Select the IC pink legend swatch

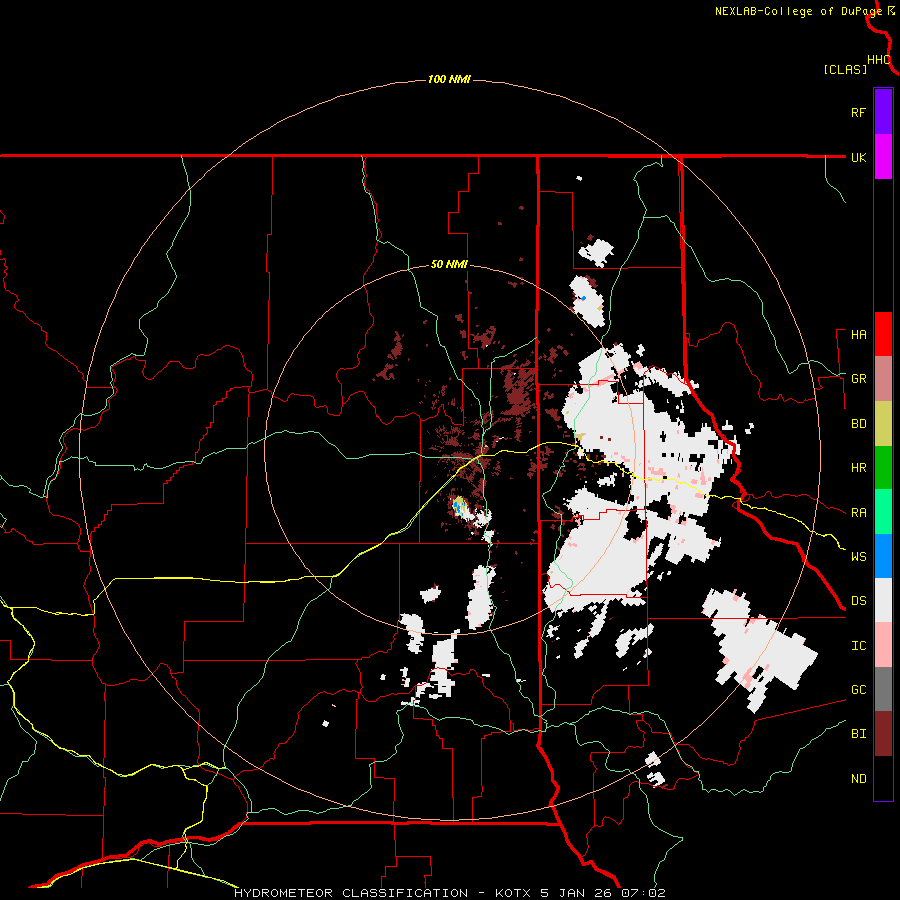pyautogui.click(x=883, y=645)
